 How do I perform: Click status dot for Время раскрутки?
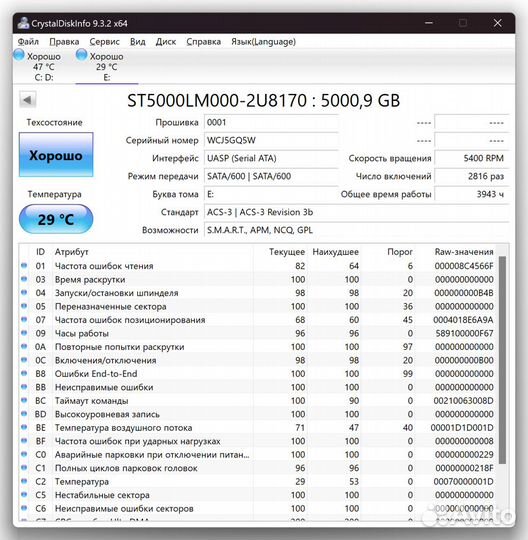coord(24,279)
